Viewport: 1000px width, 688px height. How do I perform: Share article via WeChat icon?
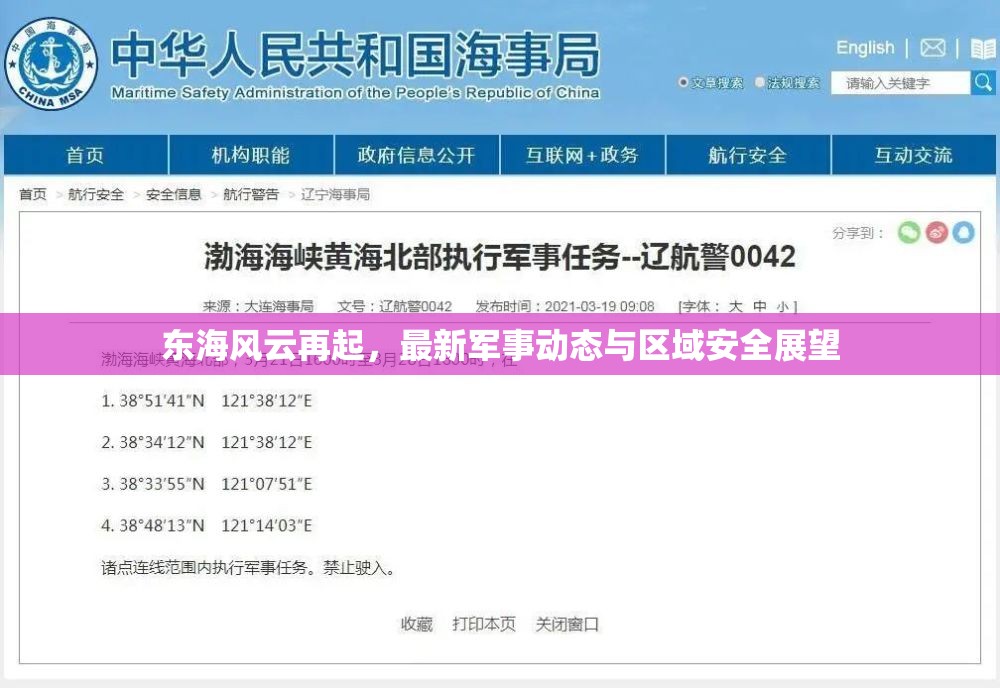pos(909,232)
